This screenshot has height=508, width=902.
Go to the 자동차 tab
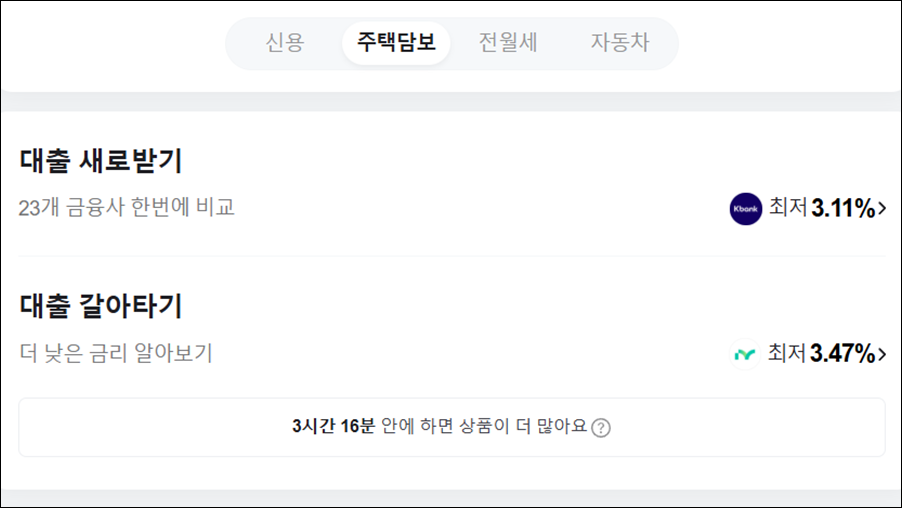coord(620,43)
